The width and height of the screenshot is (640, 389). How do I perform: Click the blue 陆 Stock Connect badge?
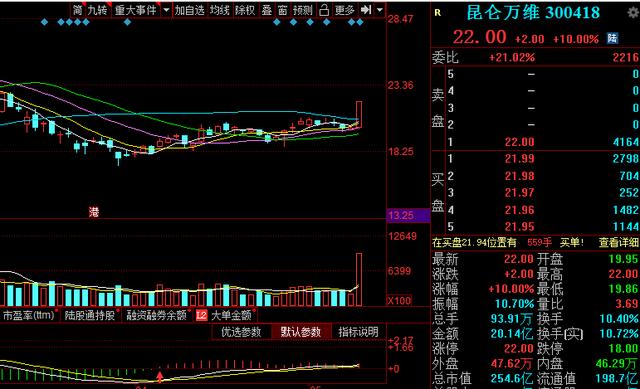point(612,38)
